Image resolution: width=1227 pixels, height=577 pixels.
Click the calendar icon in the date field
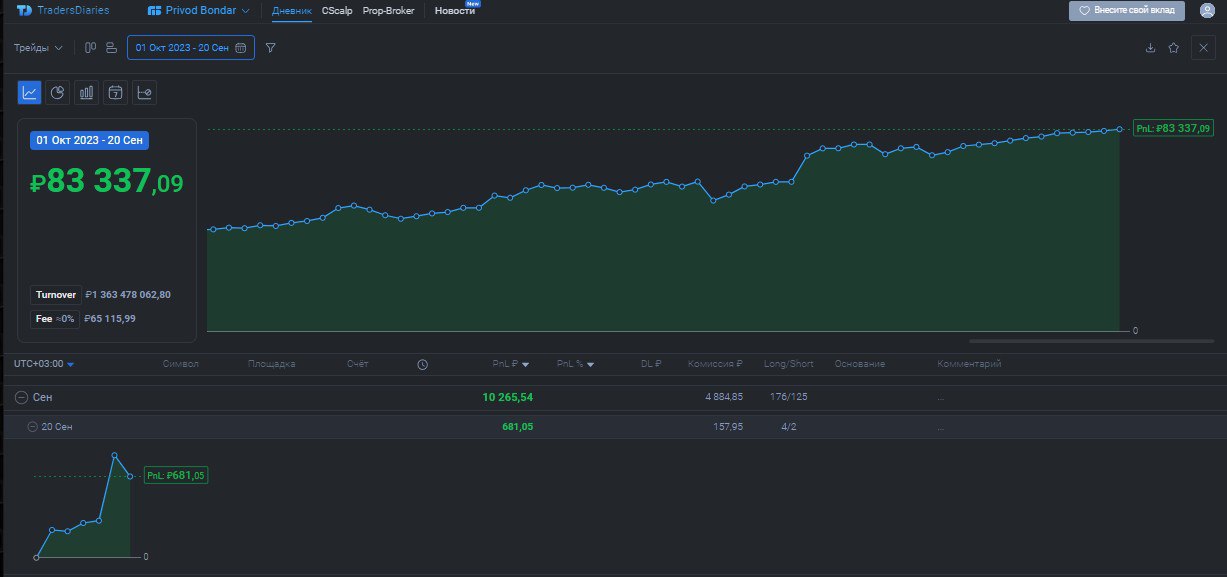pyautogui.click(x=240, y=47)
